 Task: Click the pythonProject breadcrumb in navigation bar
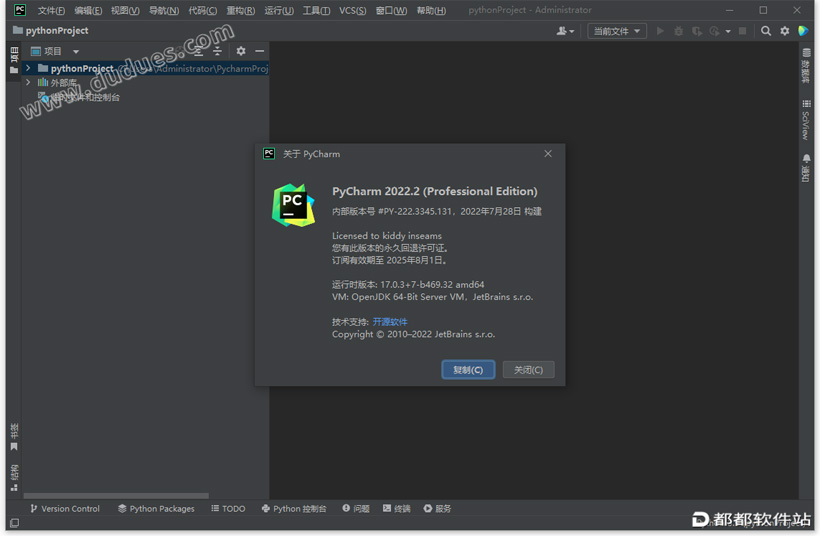50,30
